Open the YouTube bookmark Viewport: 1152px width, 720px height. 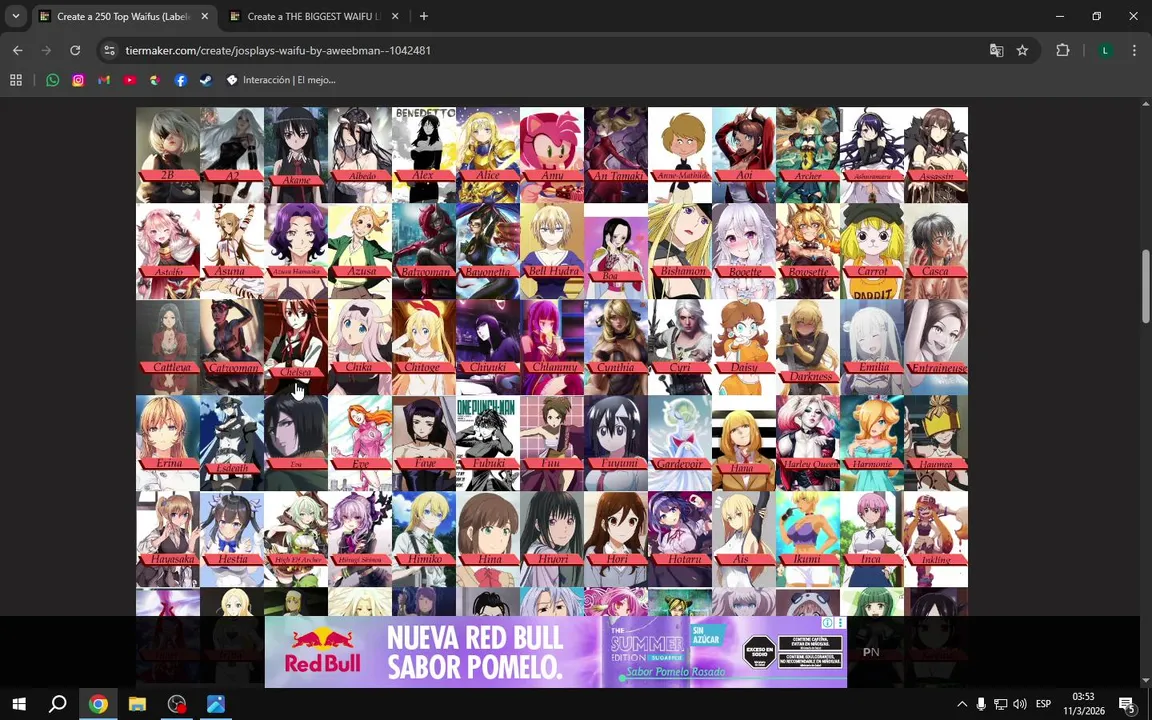(129, 80)
